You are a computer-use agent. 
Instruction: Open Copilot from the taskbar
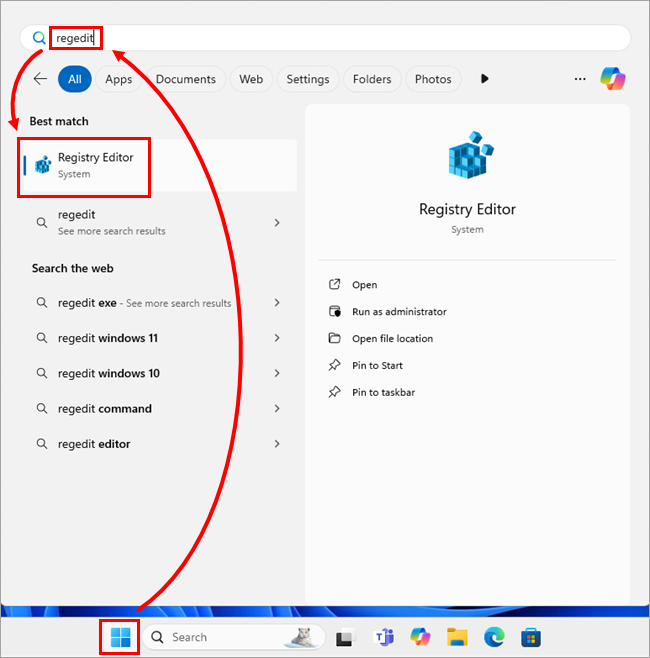(420, 637)
